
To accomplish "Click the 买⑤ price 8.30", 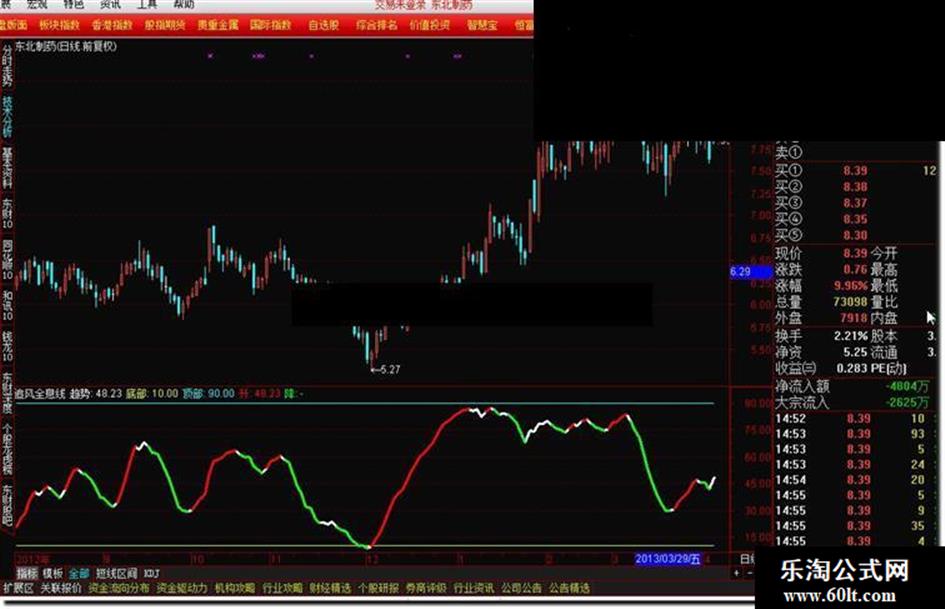I will pos(855,236).
